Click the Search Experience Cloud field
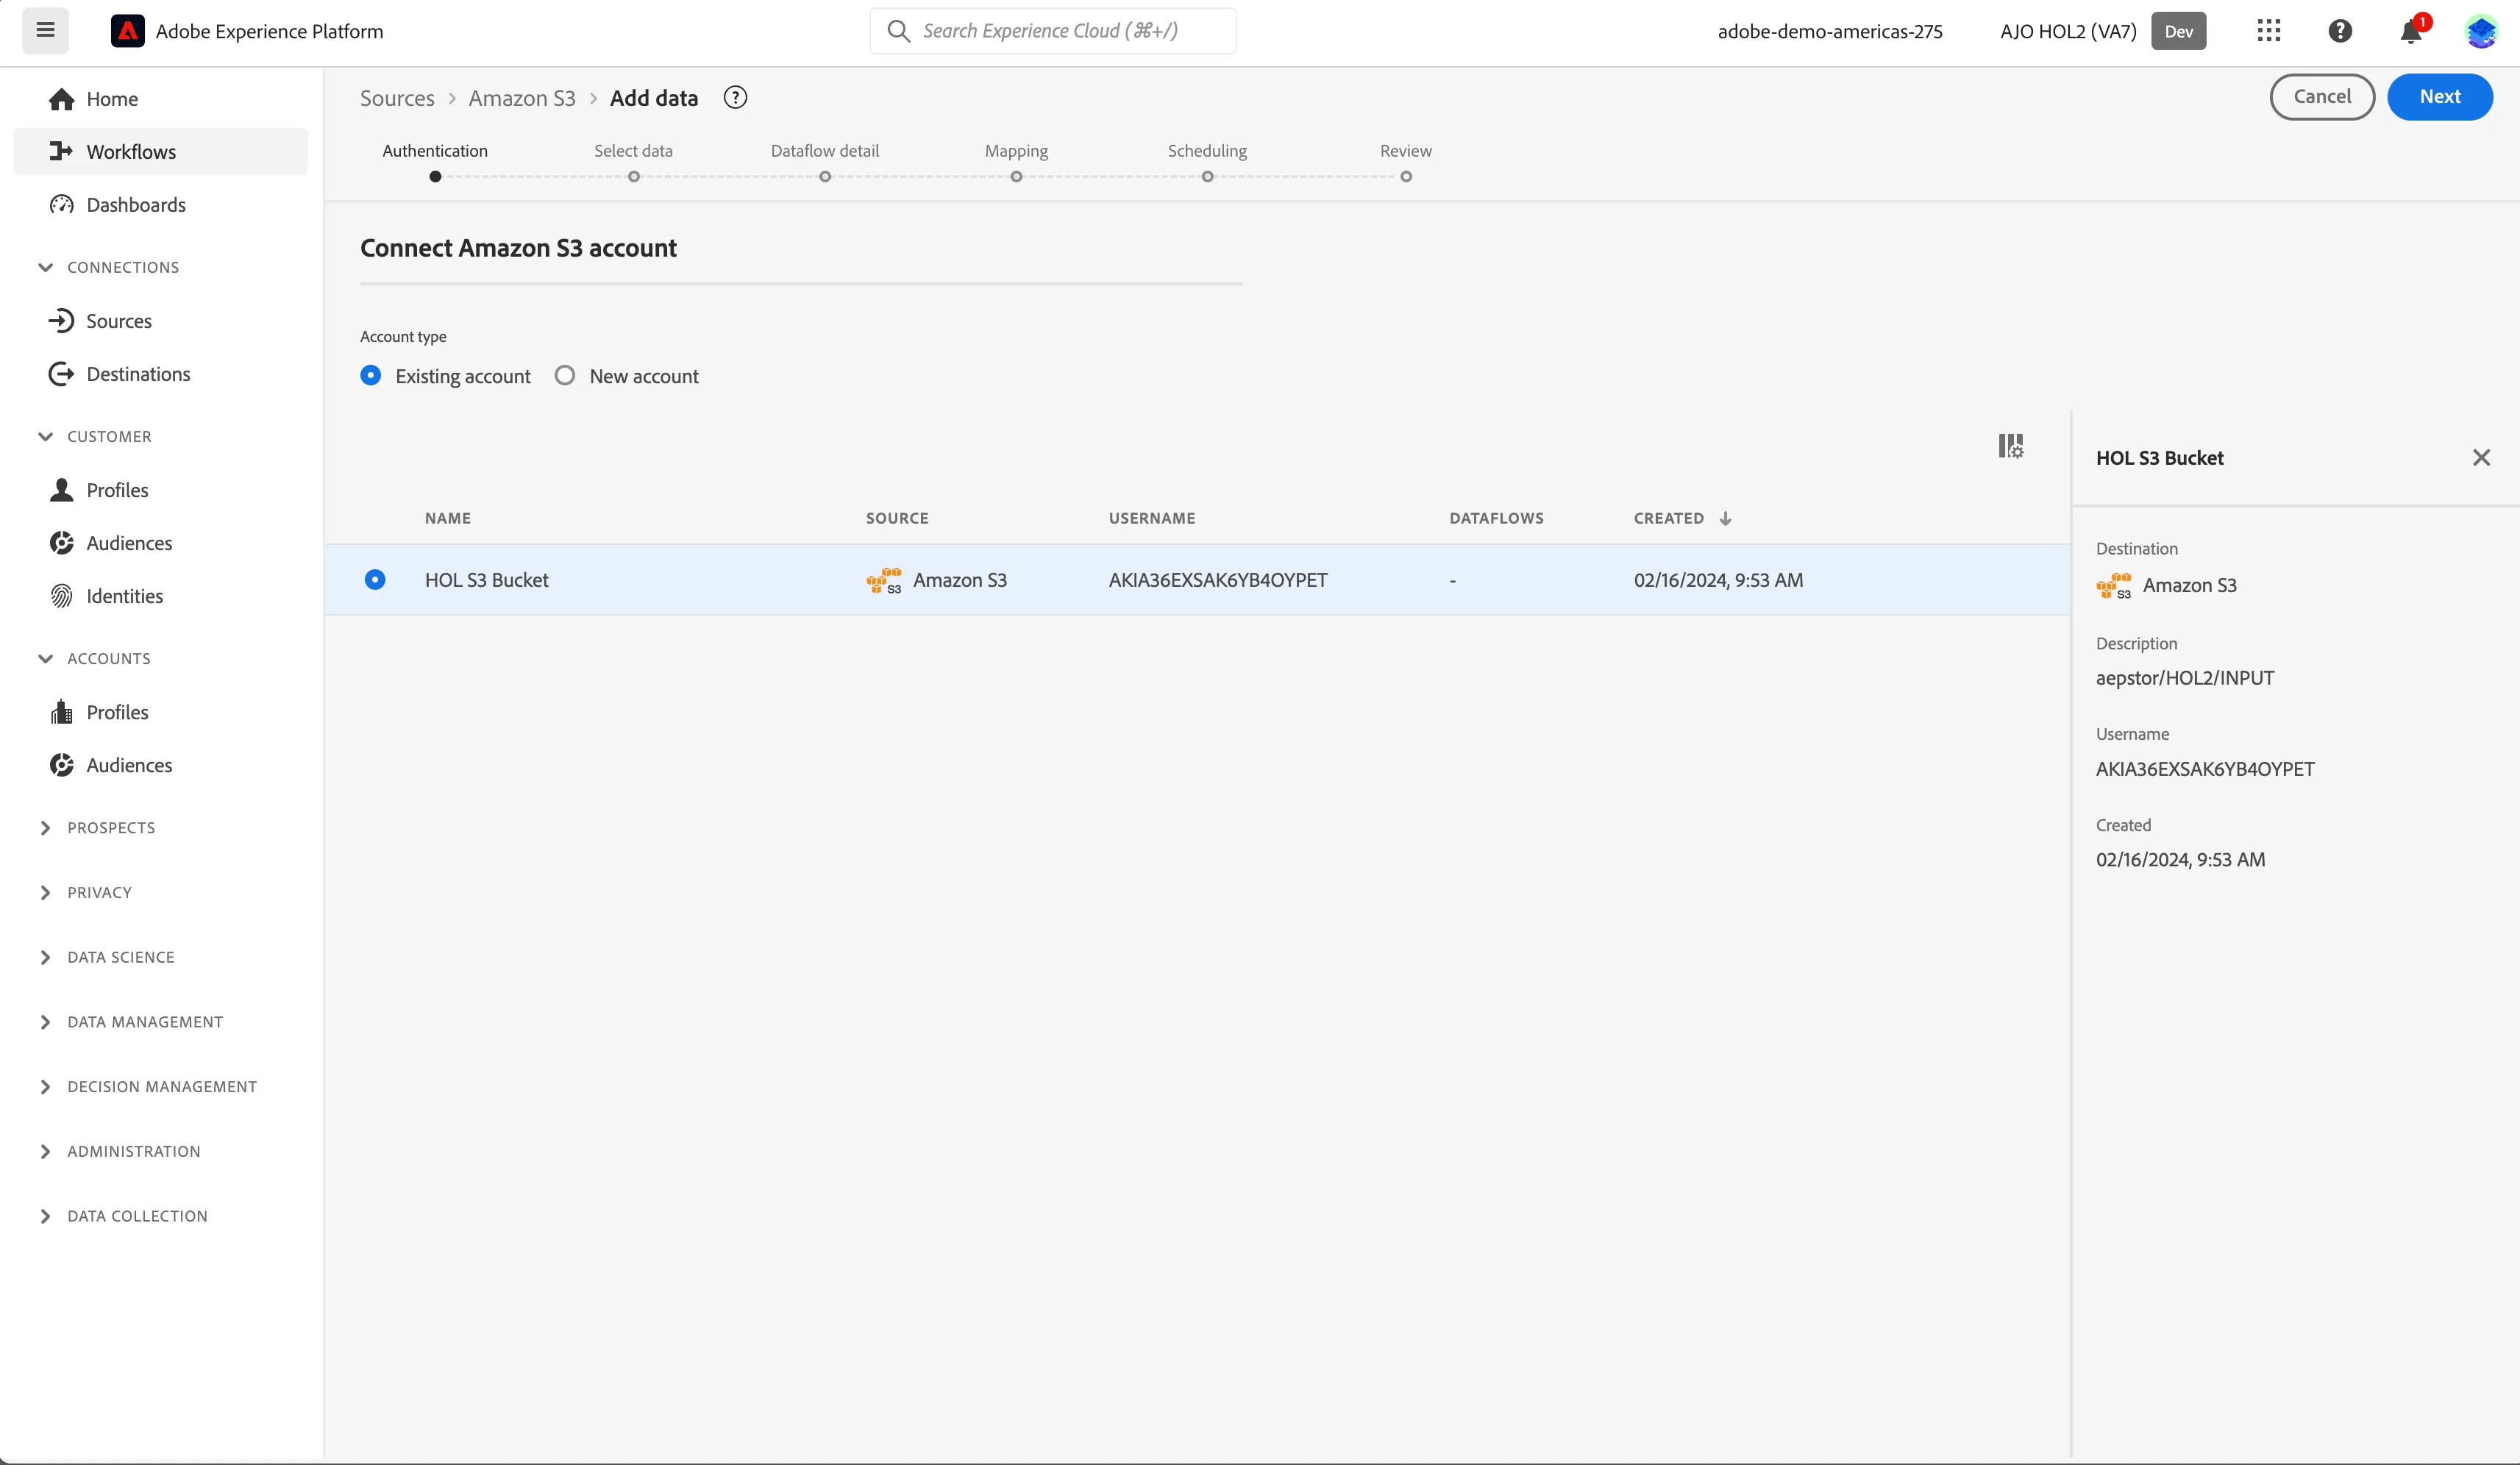 (1053, 31)
